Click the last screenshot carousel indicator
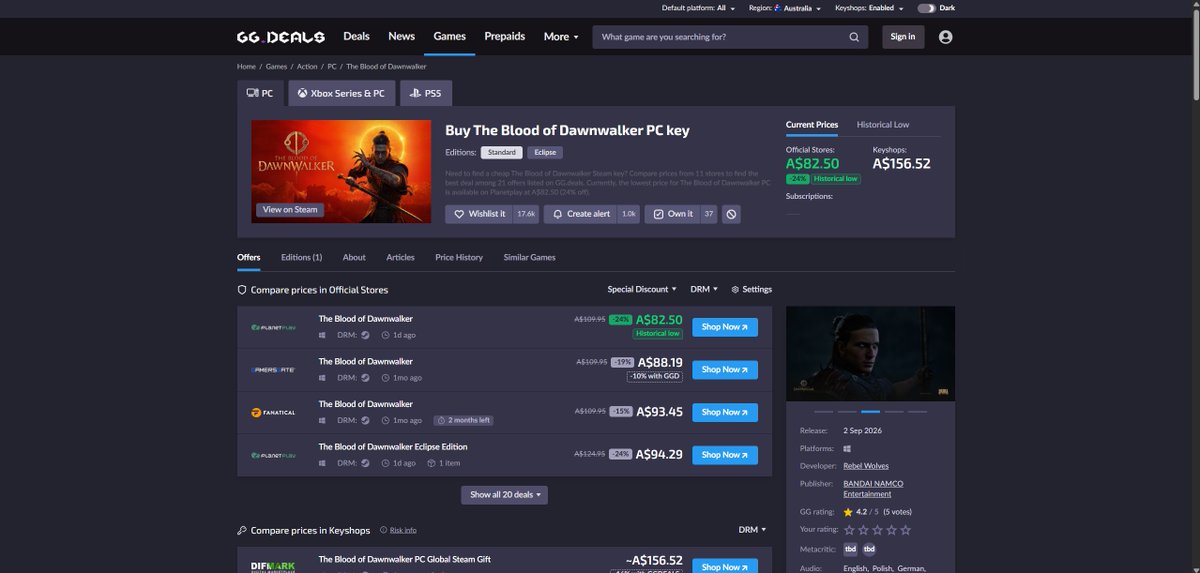Viewport: 1200px width, 573px height. pos(917,411)
